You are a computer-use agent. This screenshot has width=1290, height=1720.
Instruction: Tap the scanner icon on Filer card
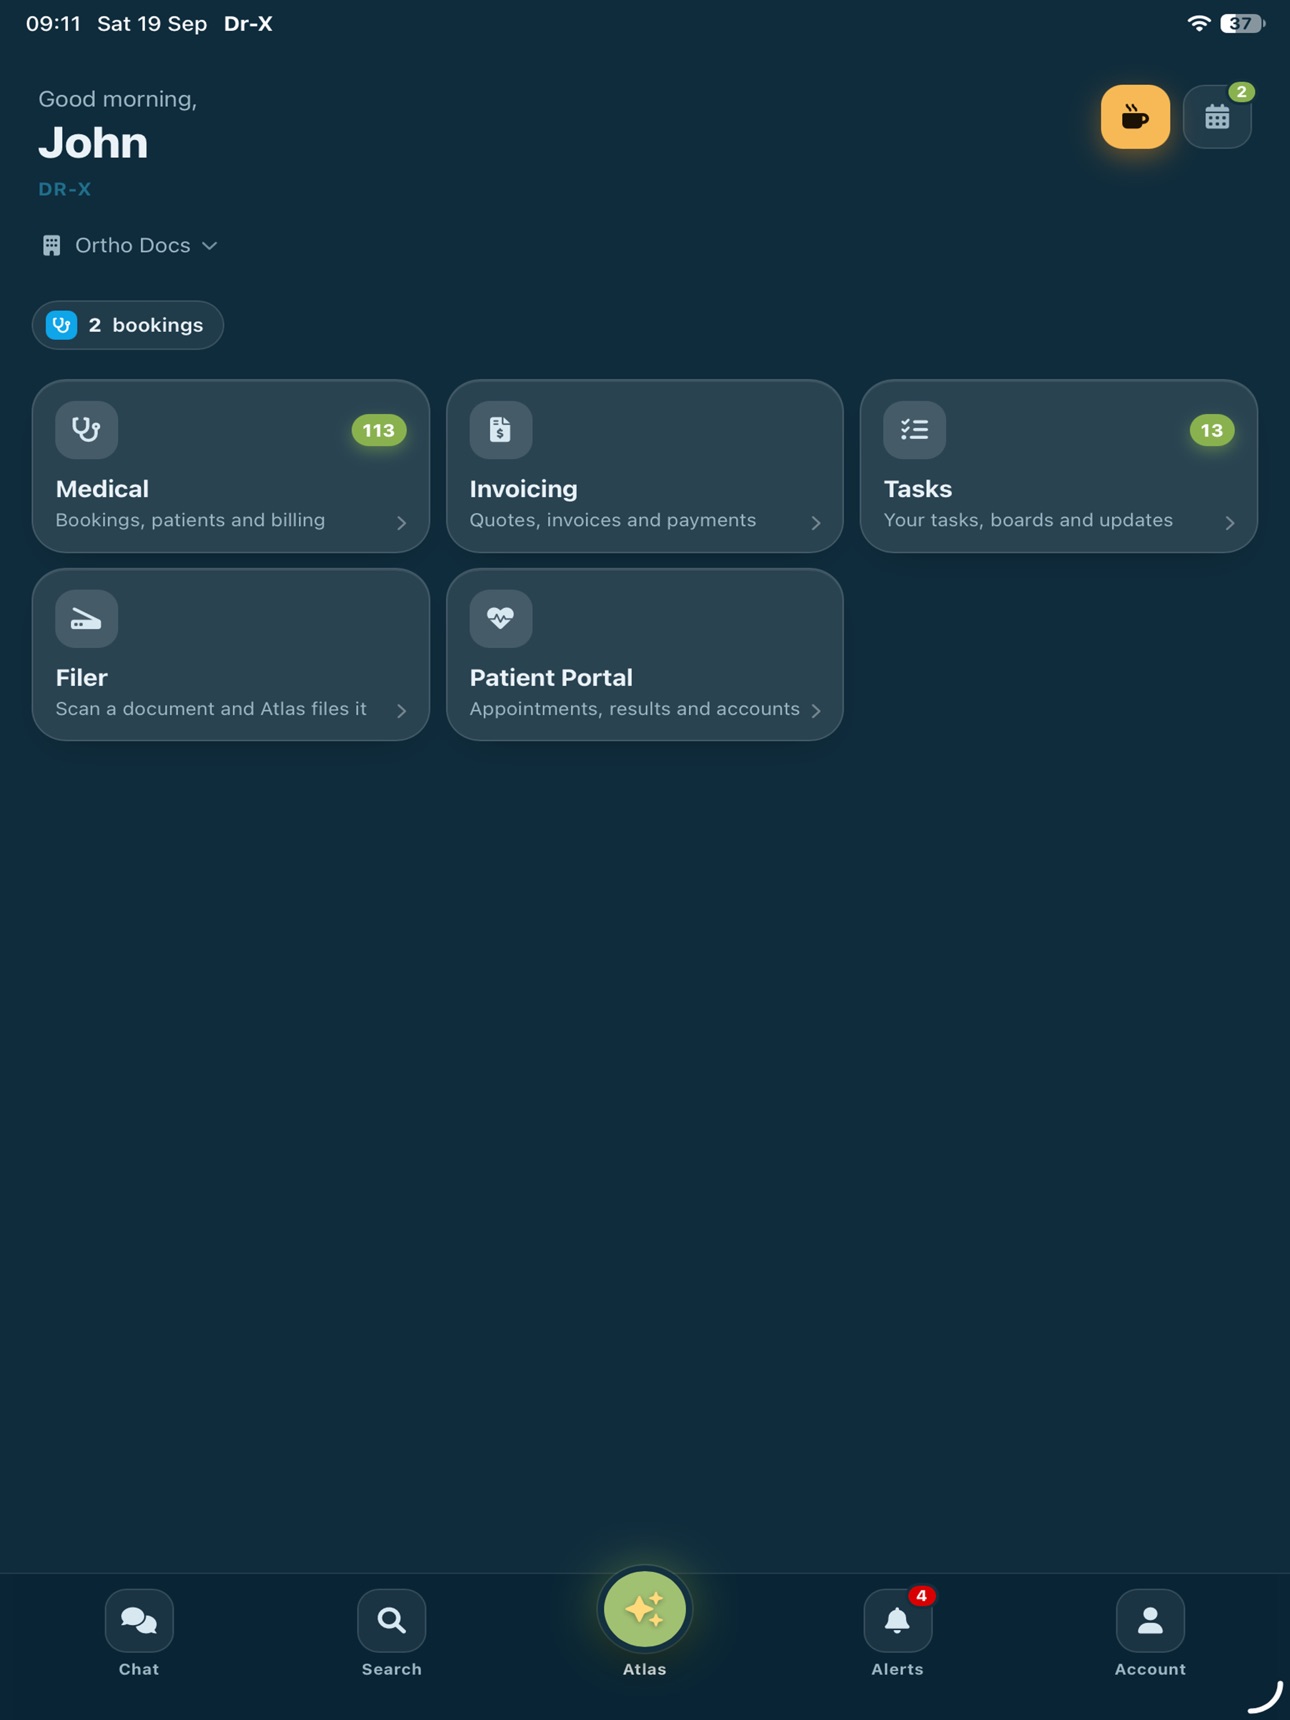click(86, 618)
